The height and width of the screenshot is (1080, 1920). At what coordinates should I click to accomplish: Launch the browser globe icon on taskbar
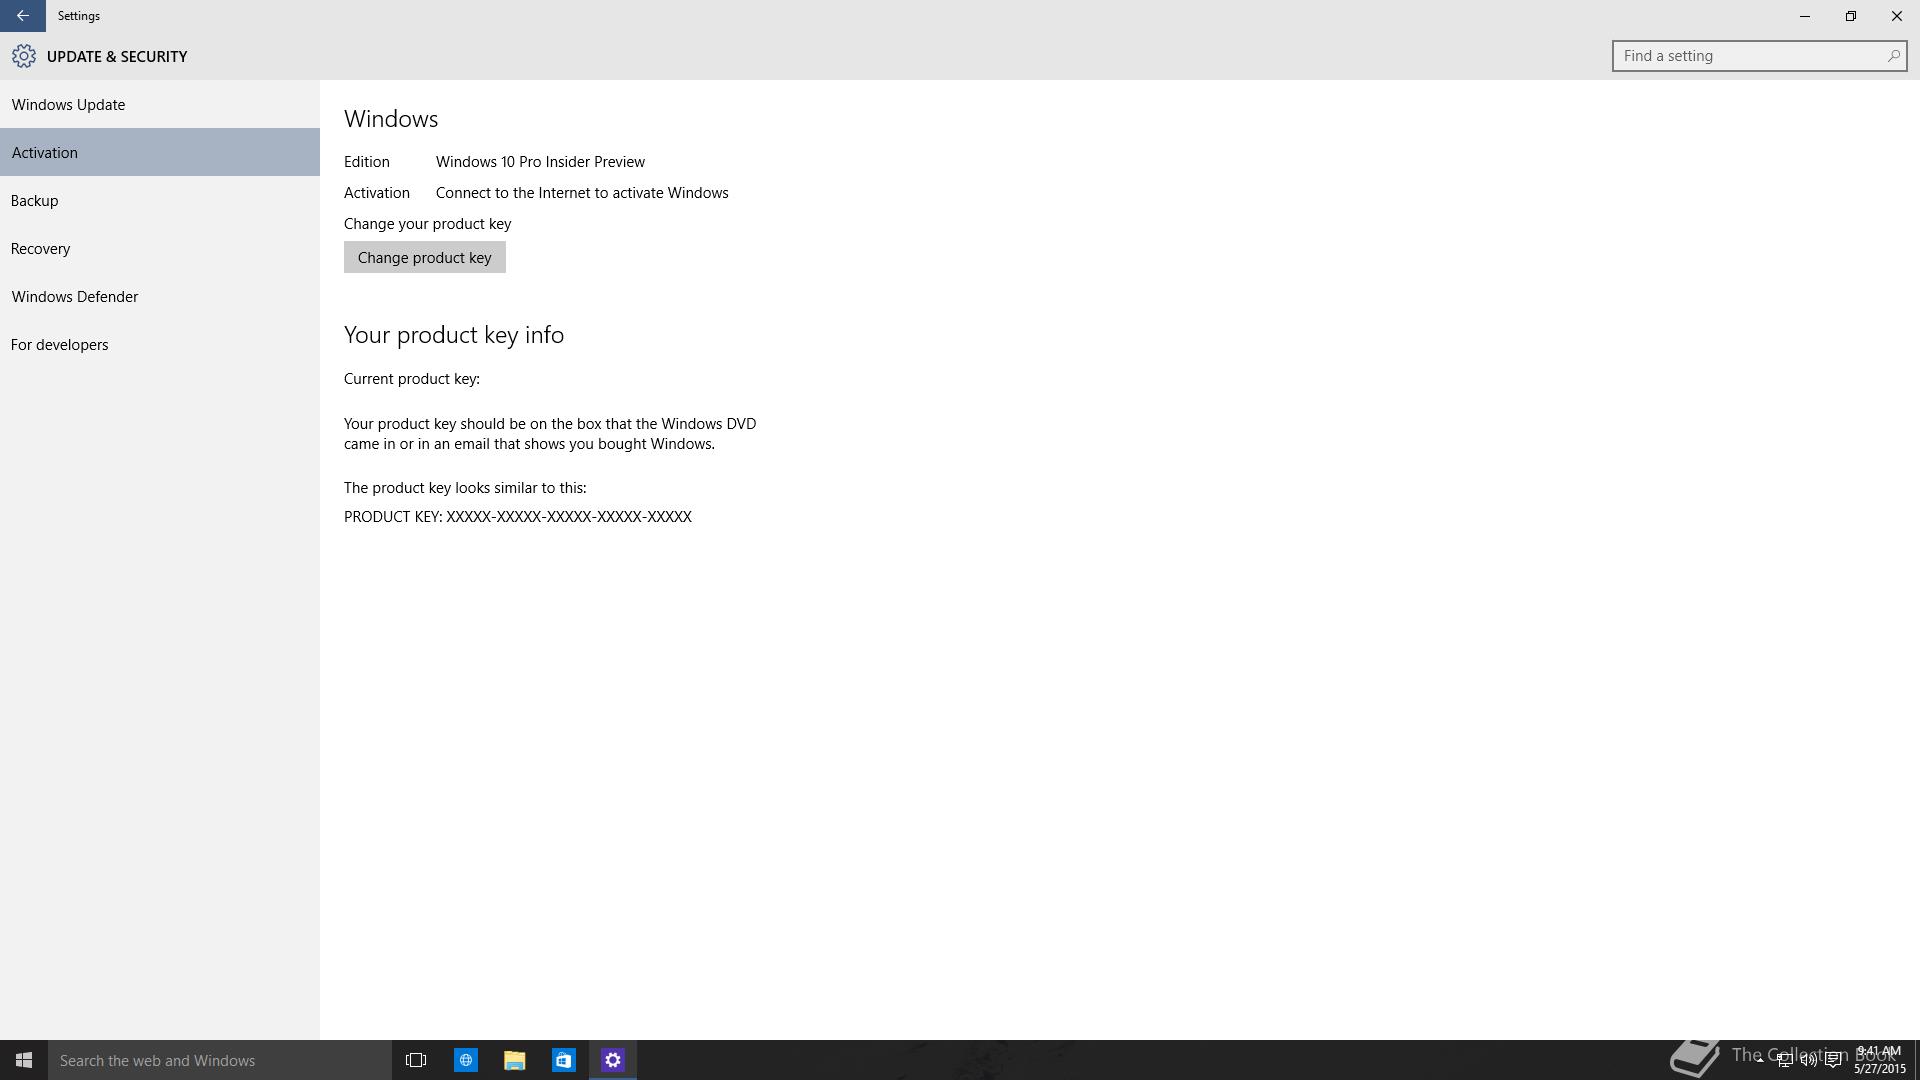[466, 1060]
